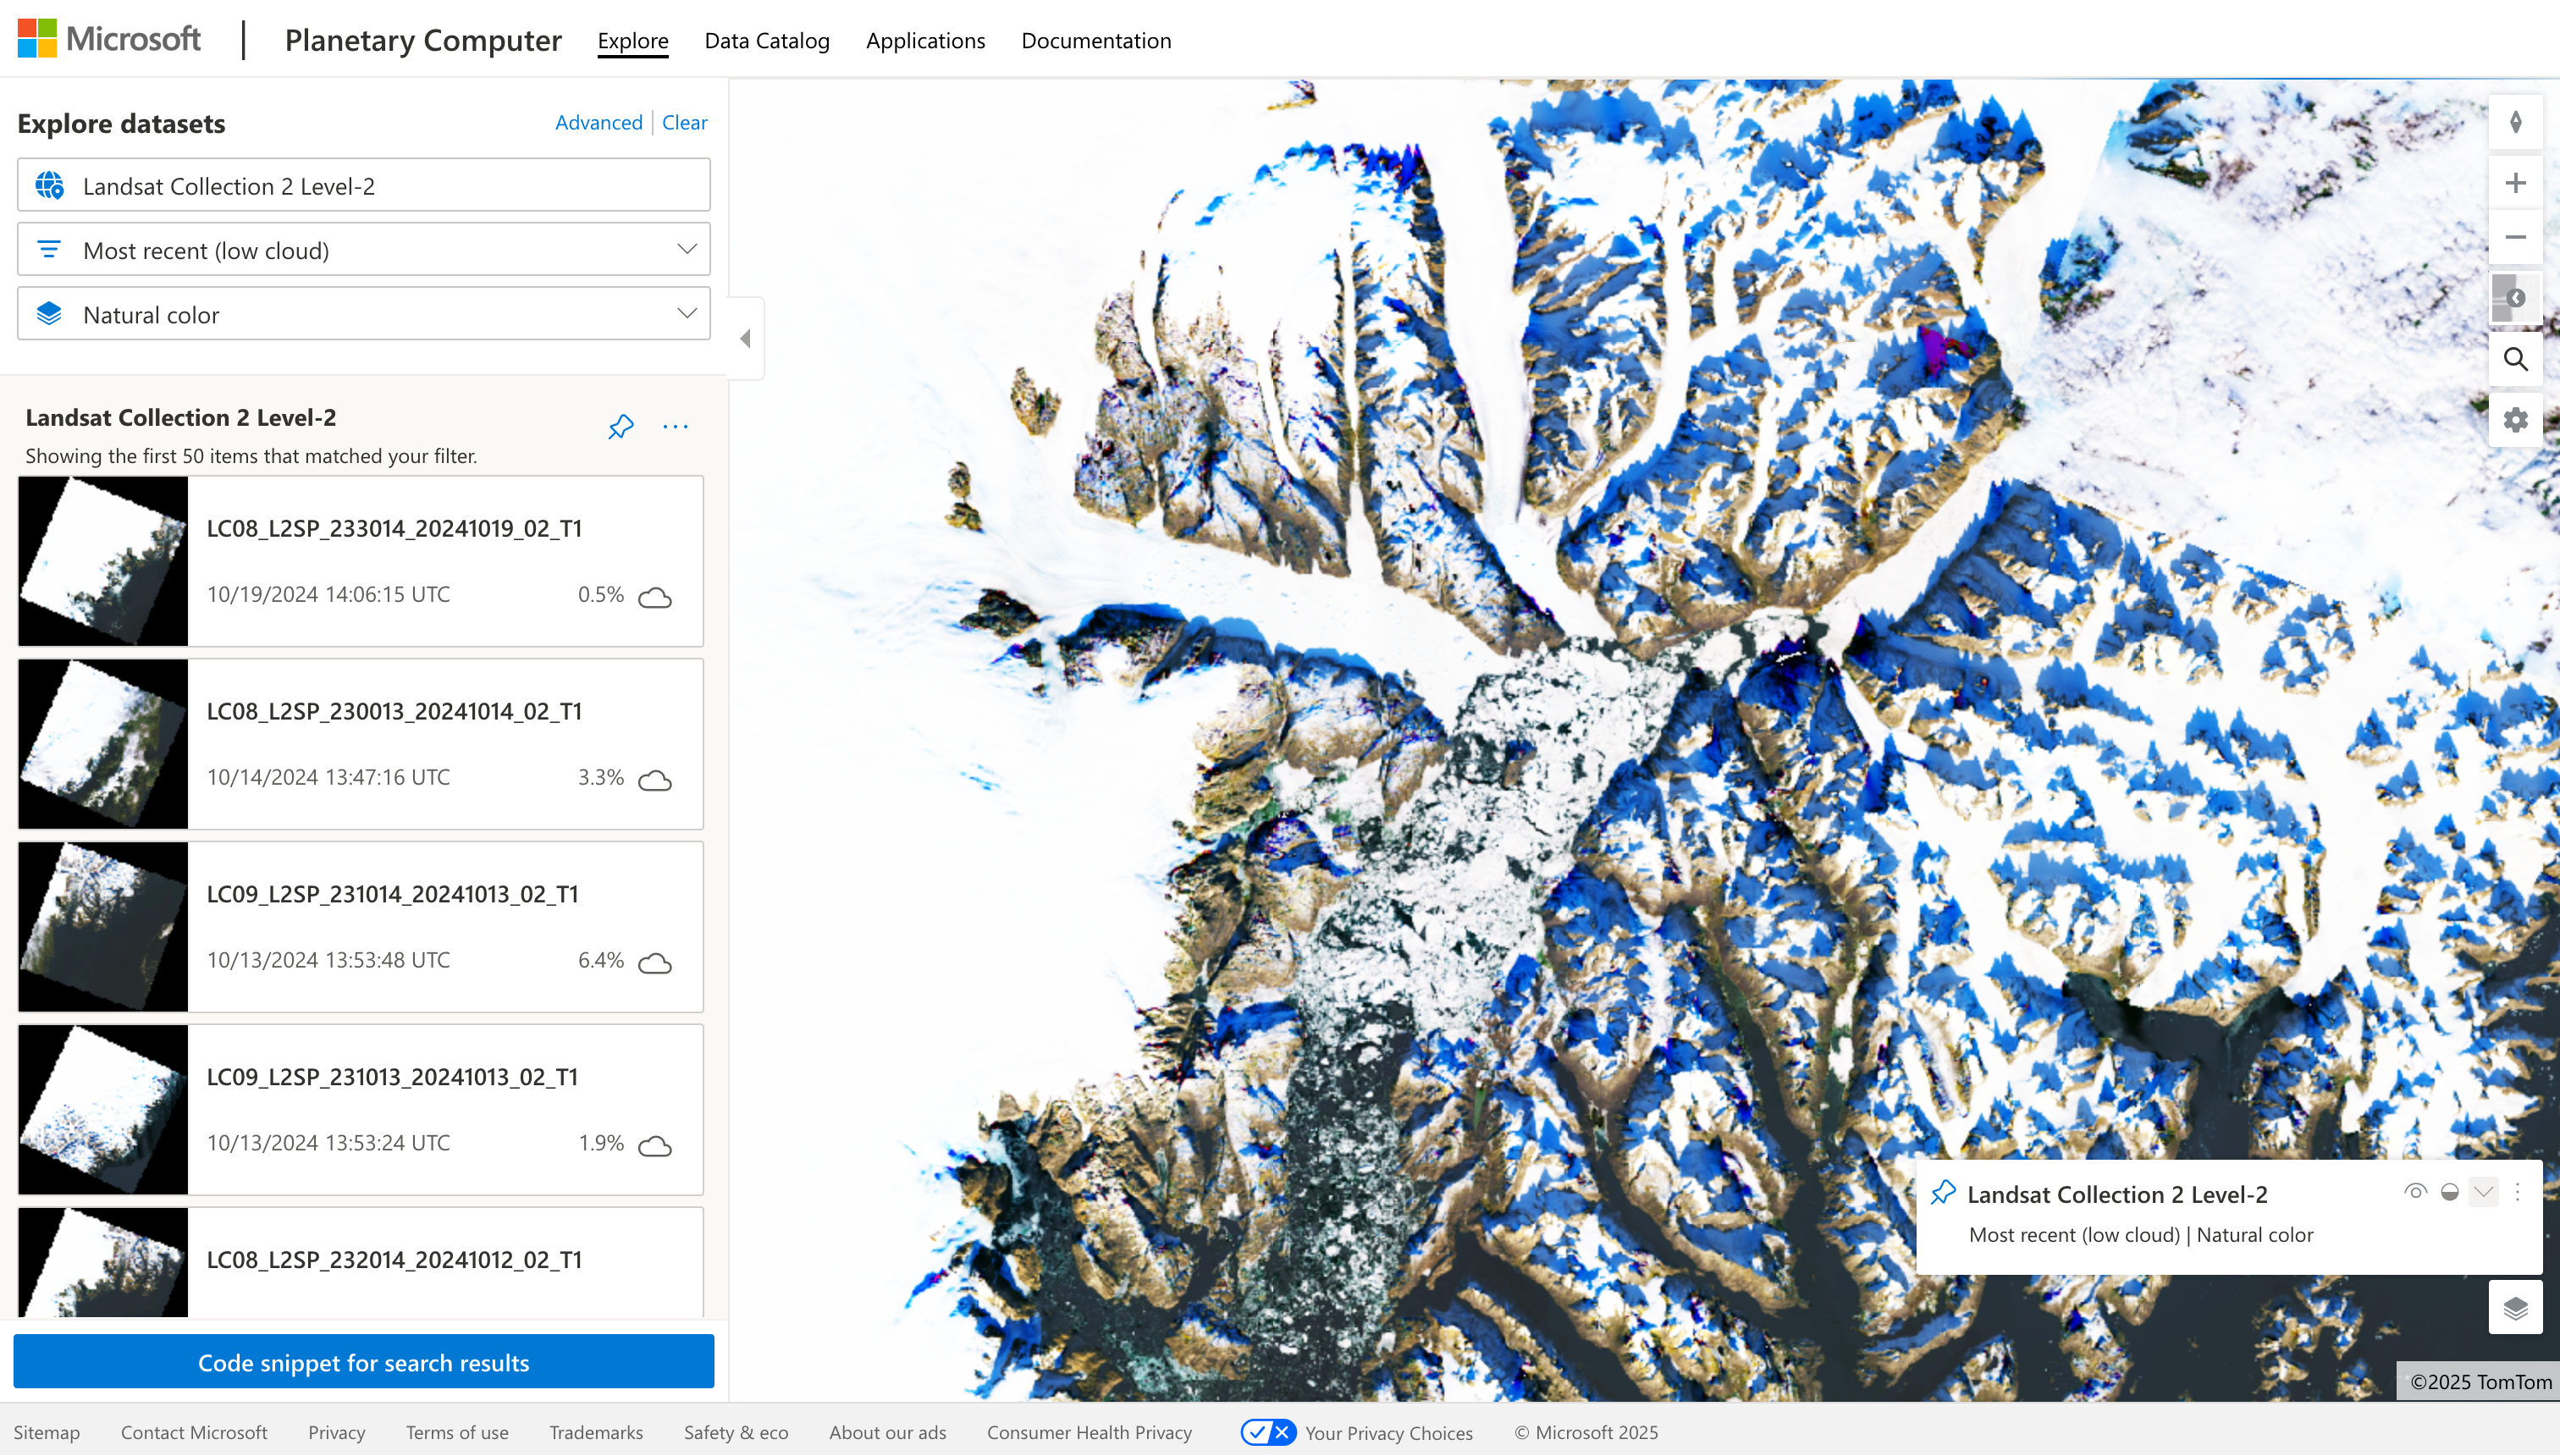Open About our ads footer link
Screen dimensions: 2560x1456
[x=888, y=1433]
